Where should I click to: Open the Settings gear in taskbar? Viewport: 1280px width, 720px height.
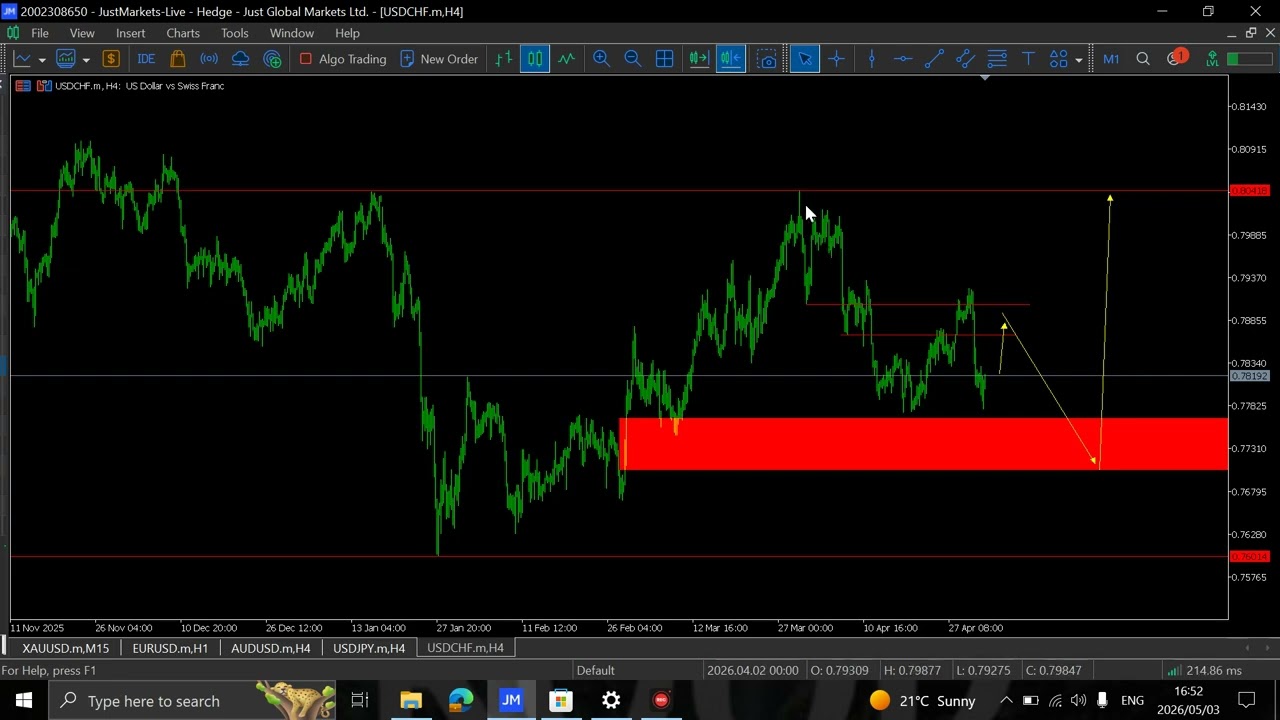pos(611,701)
